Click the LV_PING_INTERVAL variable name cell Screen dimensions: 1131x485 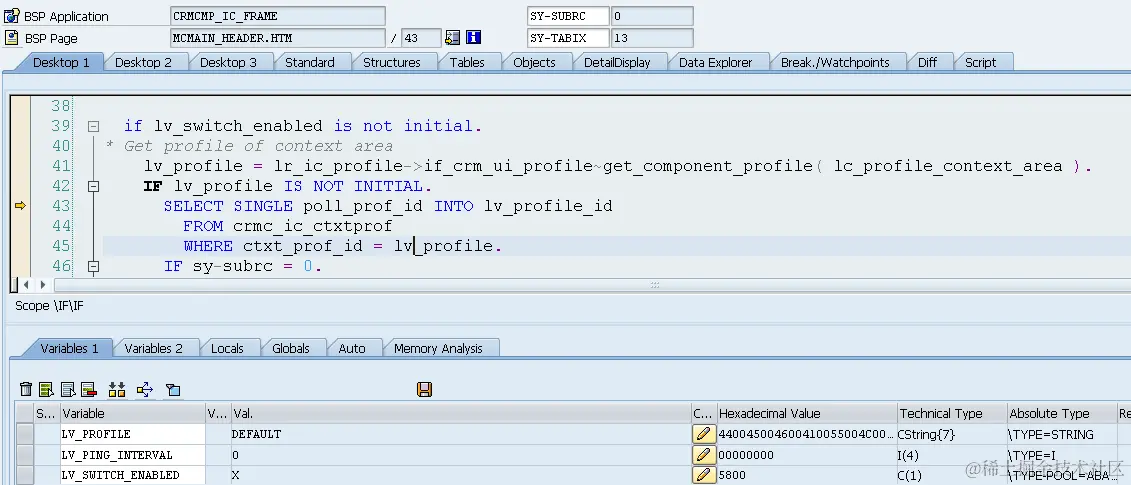(133, 455)
